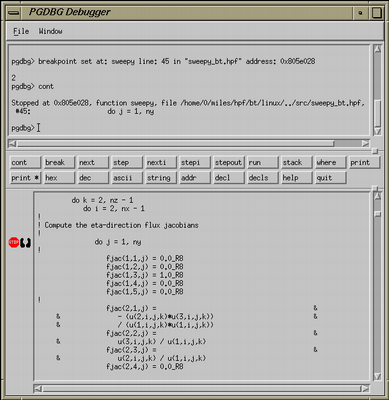Click the ascii button

pos(127,178)
